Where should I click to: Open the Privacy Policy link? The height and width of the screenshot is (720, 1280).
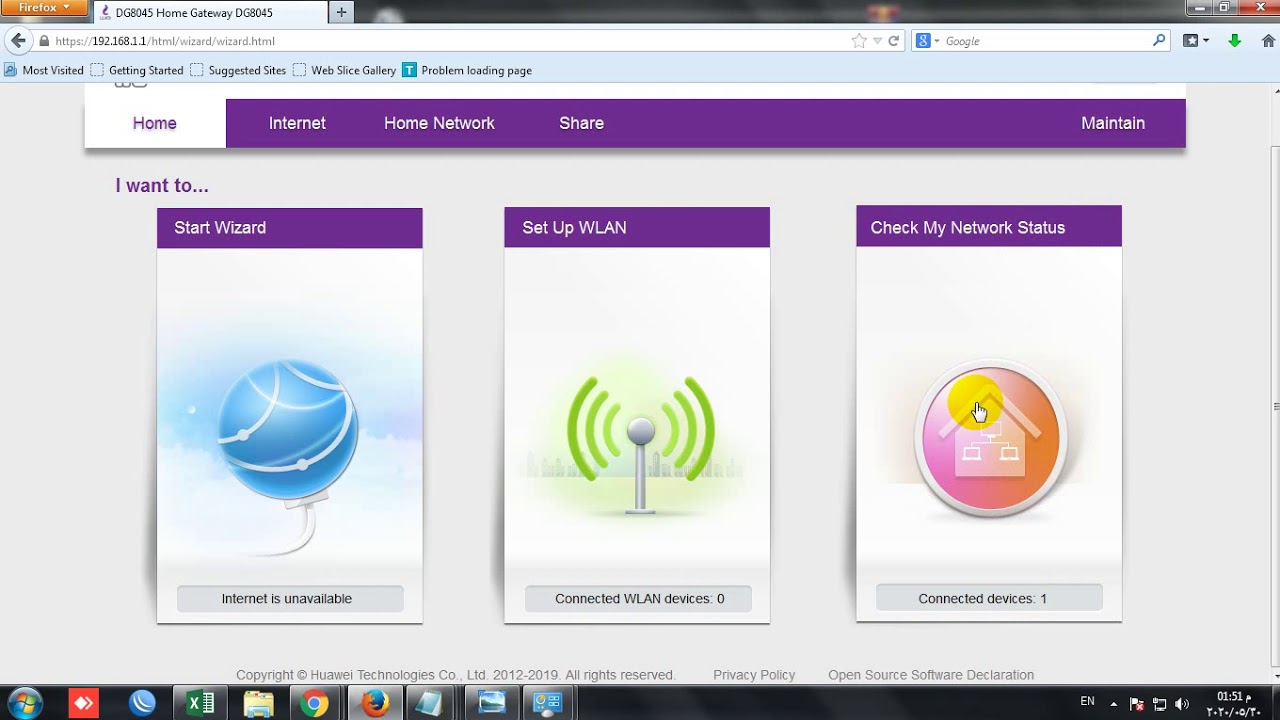[x=754, y=675]
